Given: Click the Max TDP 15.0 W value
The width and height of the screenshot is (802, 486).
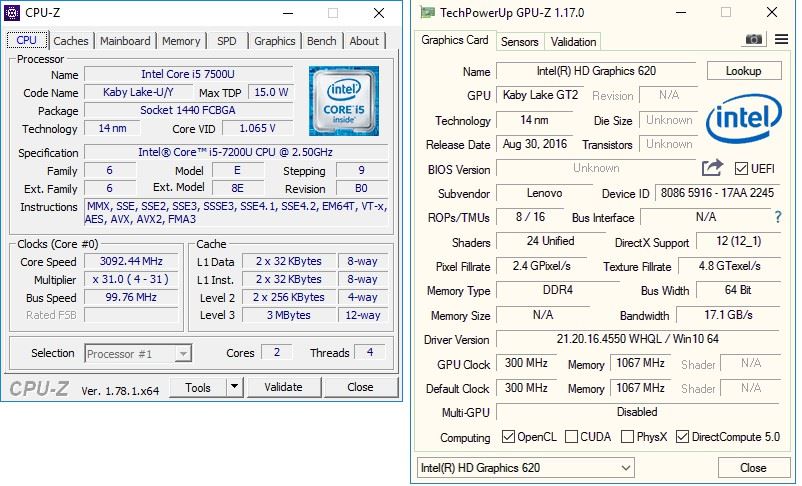Looking at the screenshot, I should [x=271, y=92].
